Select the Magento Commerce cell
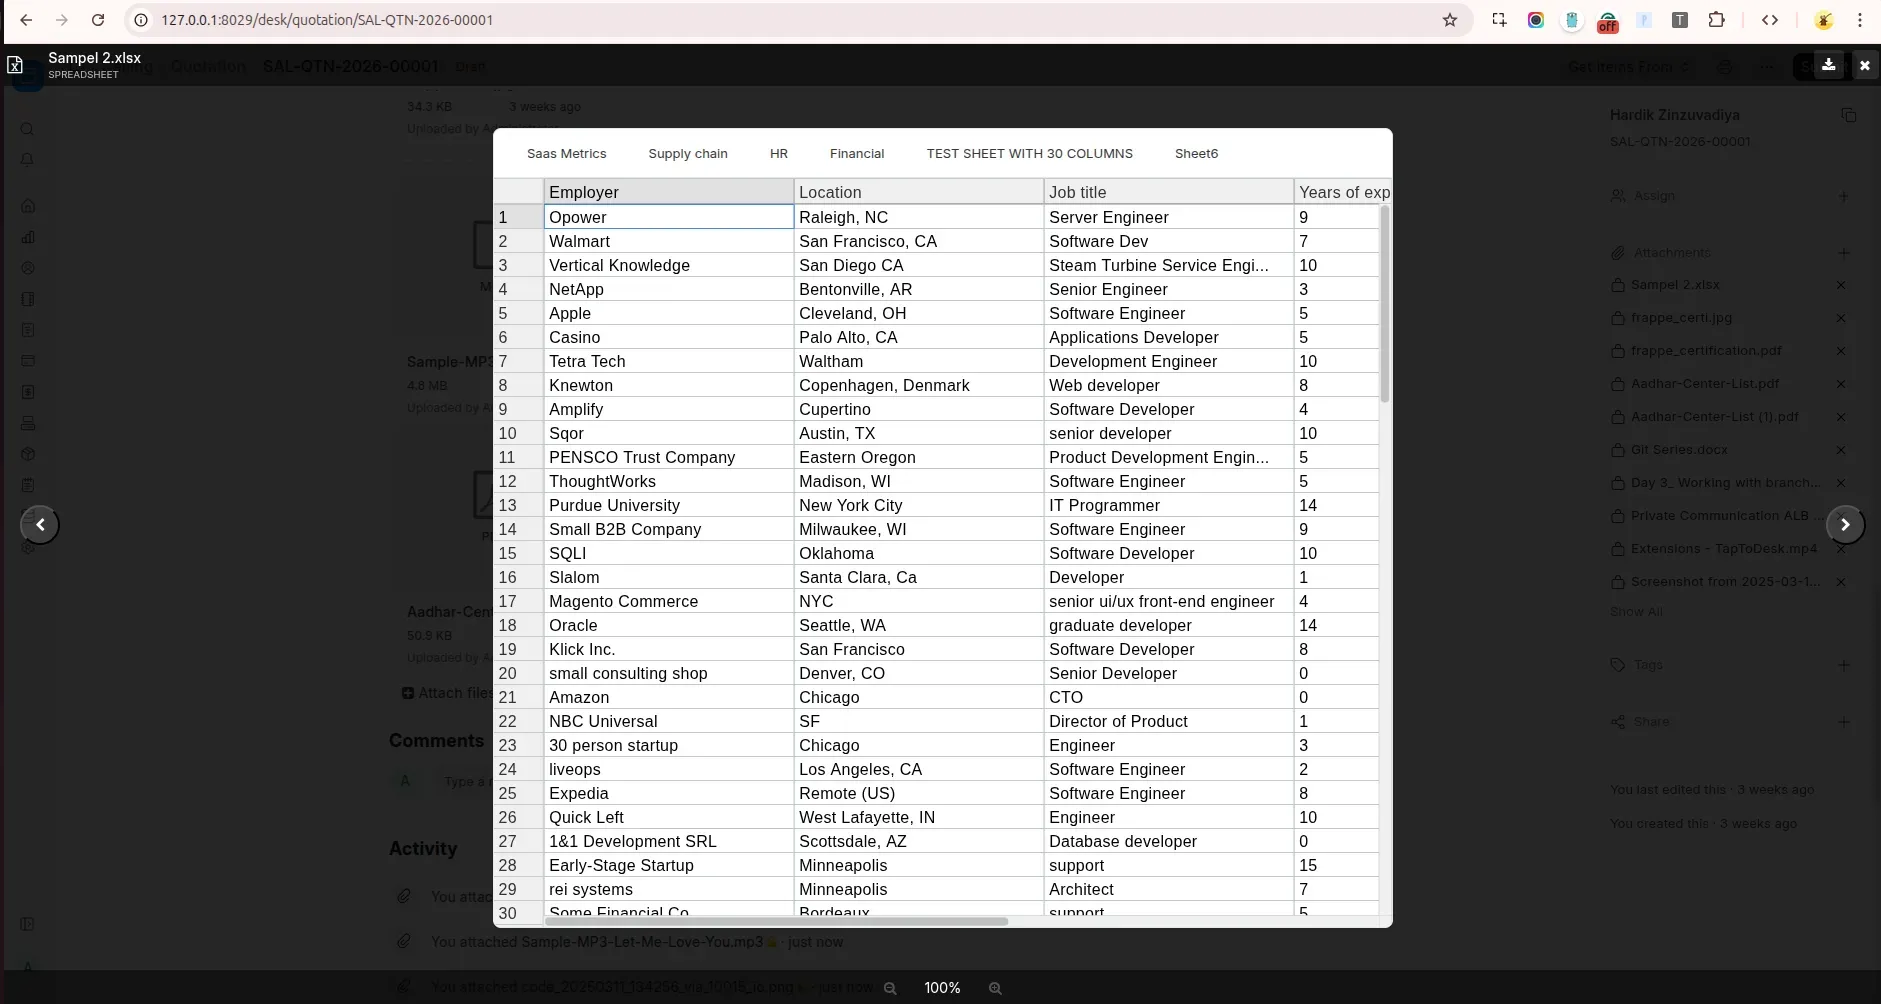This screenshot has height=1004, width=1881. (x=669, y=601)
